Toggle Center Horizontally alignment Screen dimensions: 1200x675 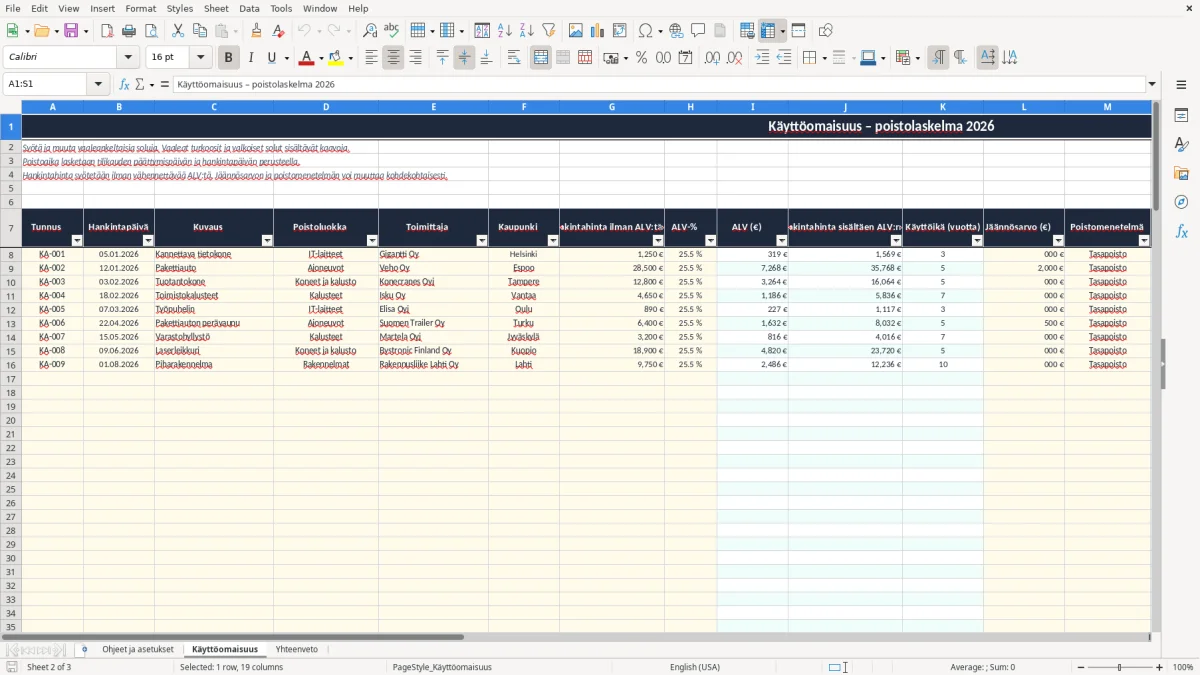393,58
